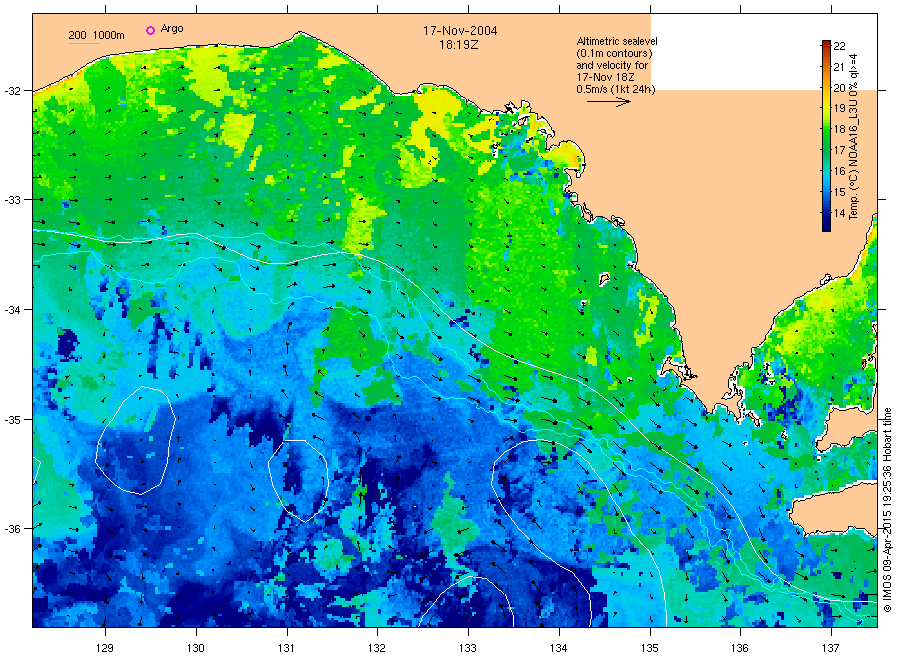Click the magenta Argo marker circle

click(x=150, y=30)
